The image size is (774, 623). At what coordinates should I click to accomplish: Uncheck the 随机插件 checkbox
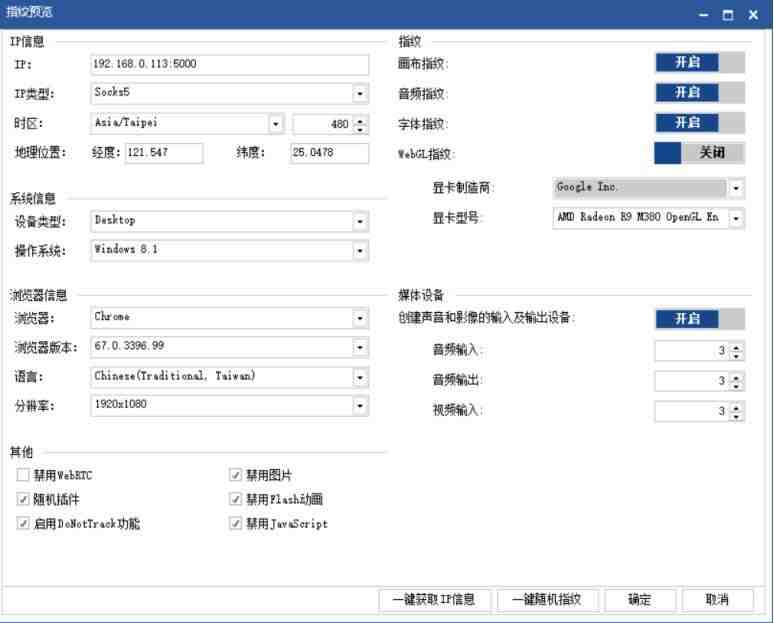23,499
